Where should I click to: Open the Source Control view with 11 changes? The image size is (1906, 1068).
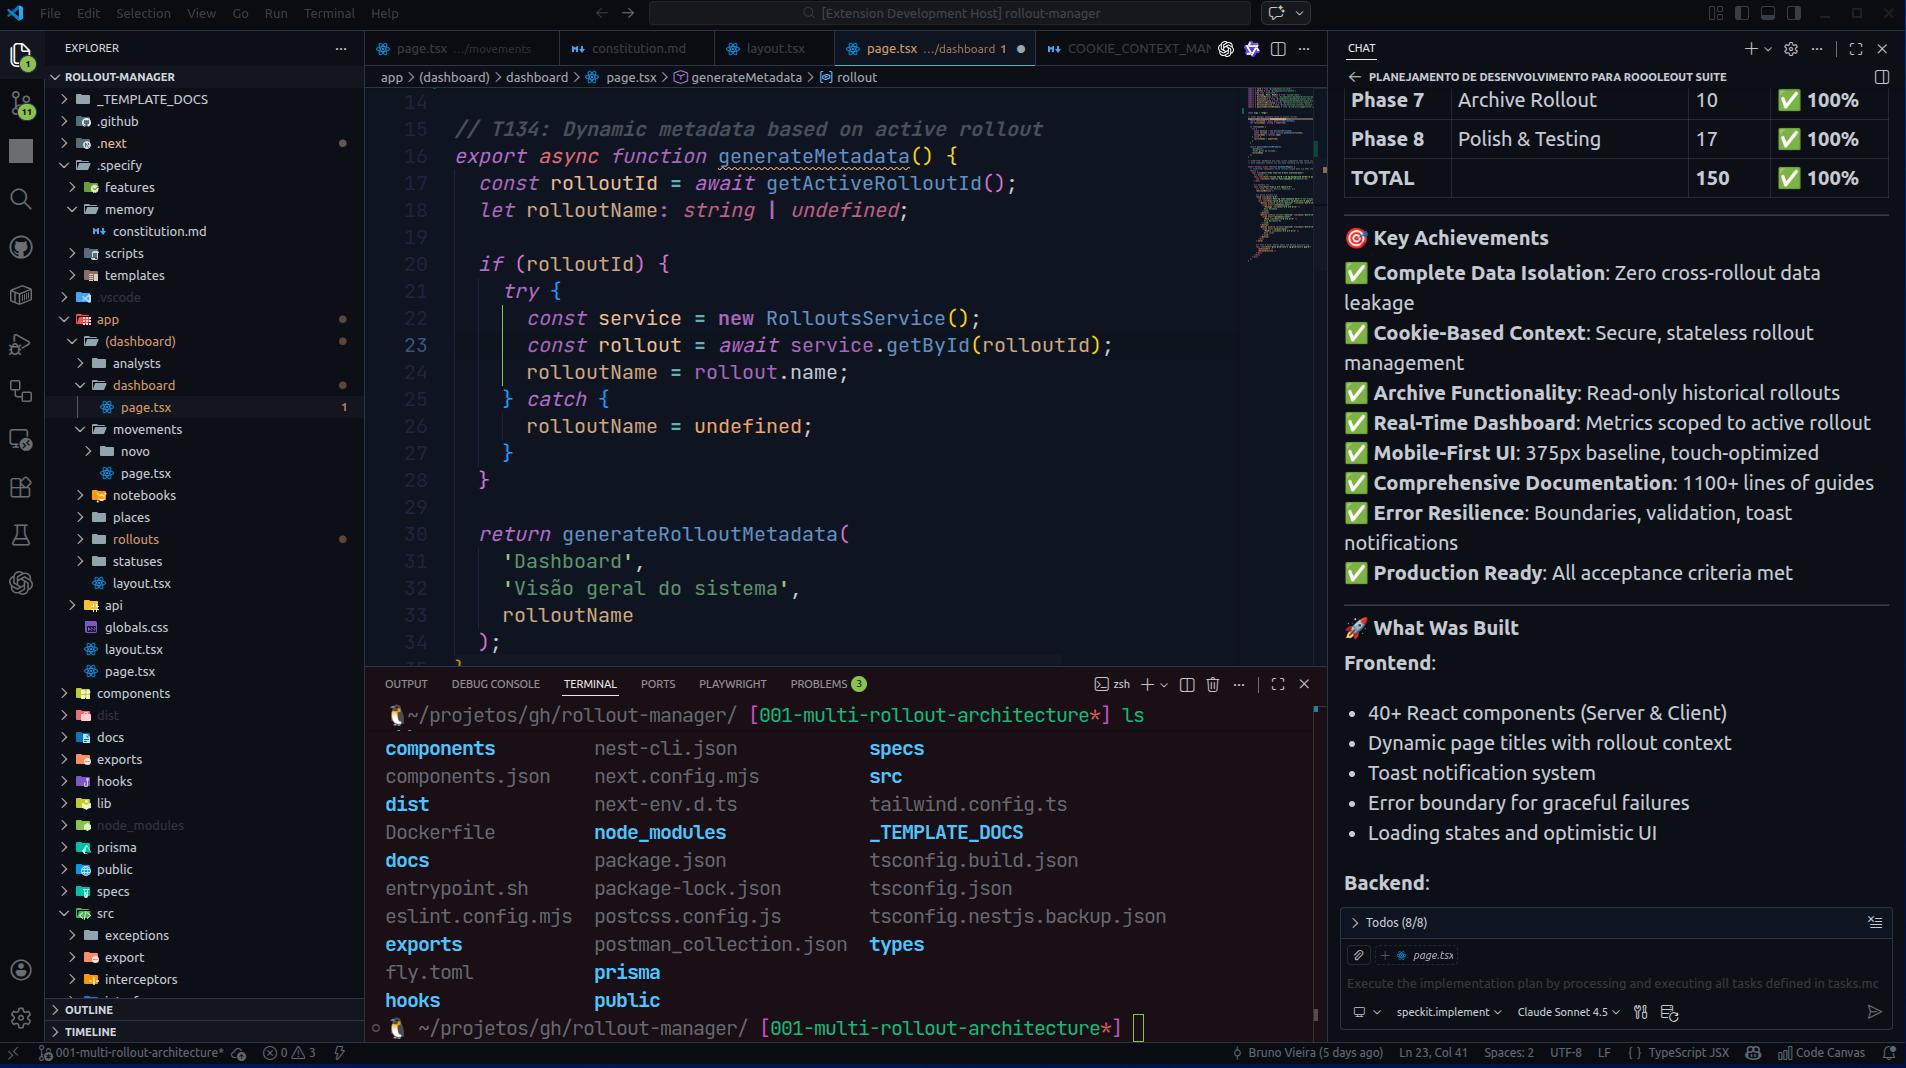[x=20, y=103]
